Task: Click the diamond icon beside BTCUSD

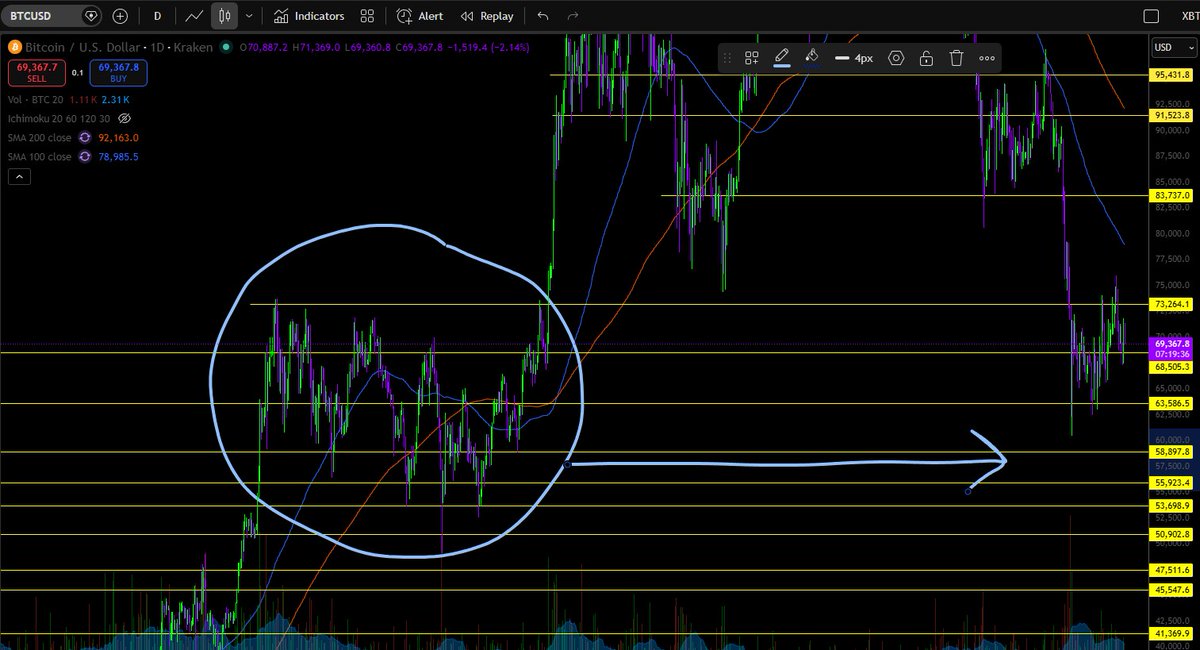Action: [91, 16]
